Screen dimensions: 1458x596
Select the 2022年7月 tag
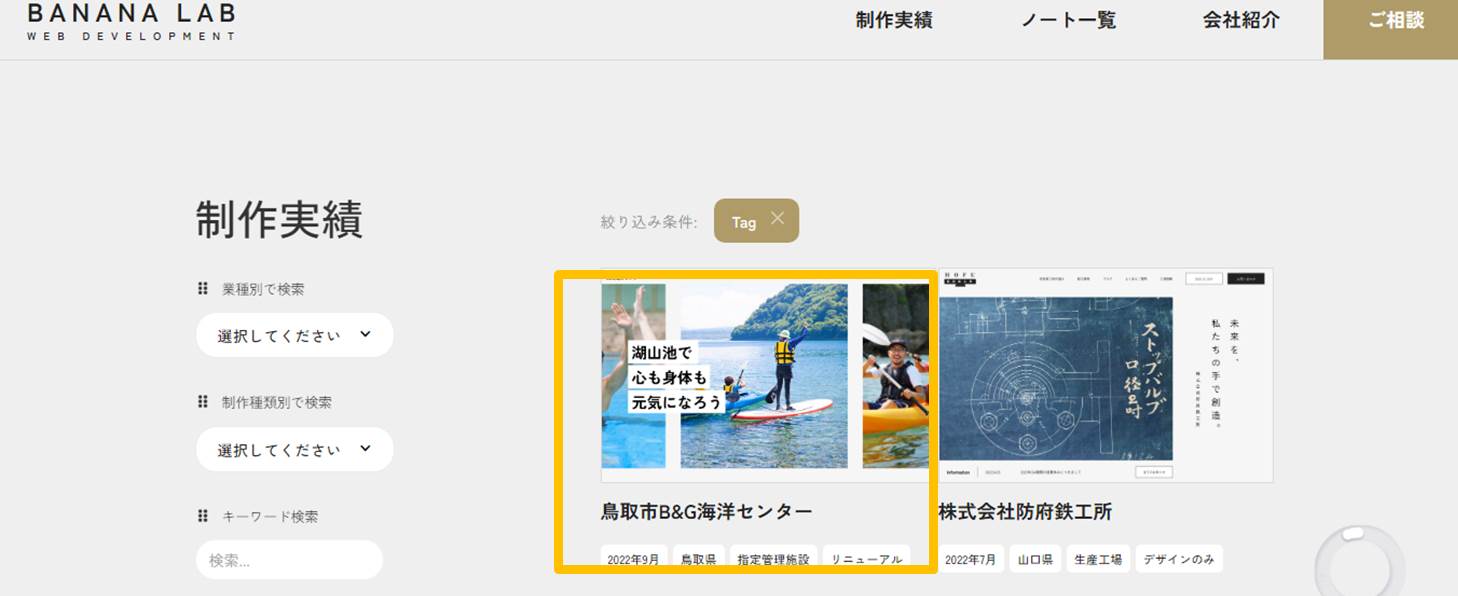[x=970, y=559]
